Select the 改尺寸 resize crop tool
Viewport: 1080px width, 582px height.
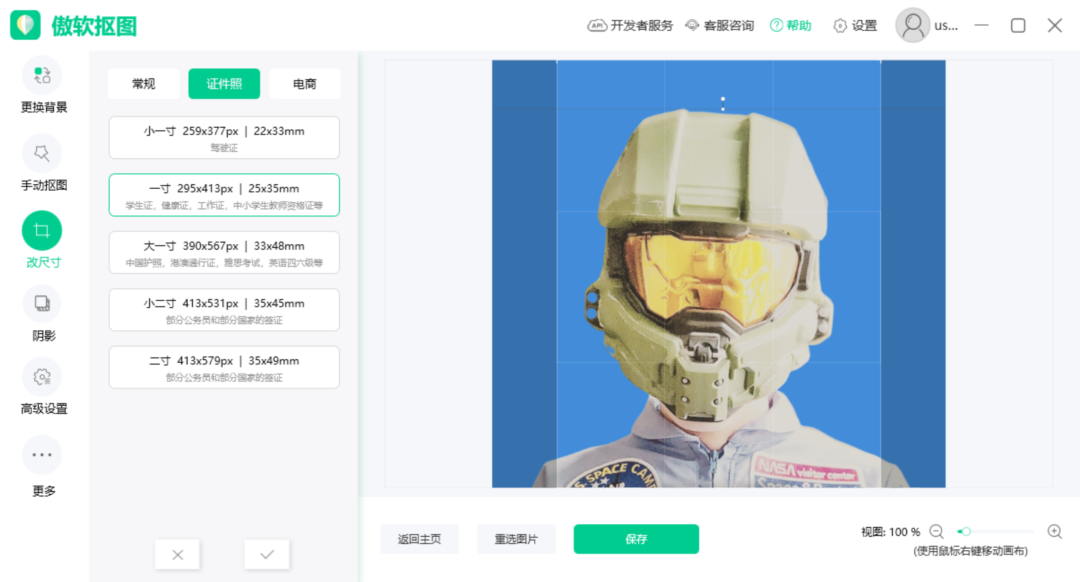point(43,240)
